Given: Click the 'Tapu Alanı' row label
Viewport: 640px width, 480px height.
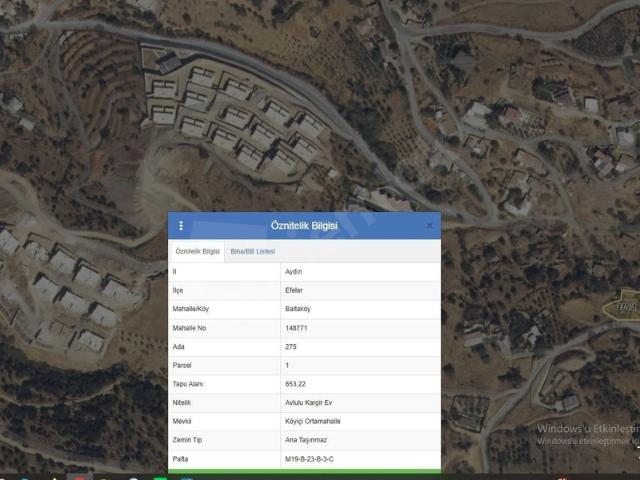Looking at the screenshot, I should tap(188, 384).
